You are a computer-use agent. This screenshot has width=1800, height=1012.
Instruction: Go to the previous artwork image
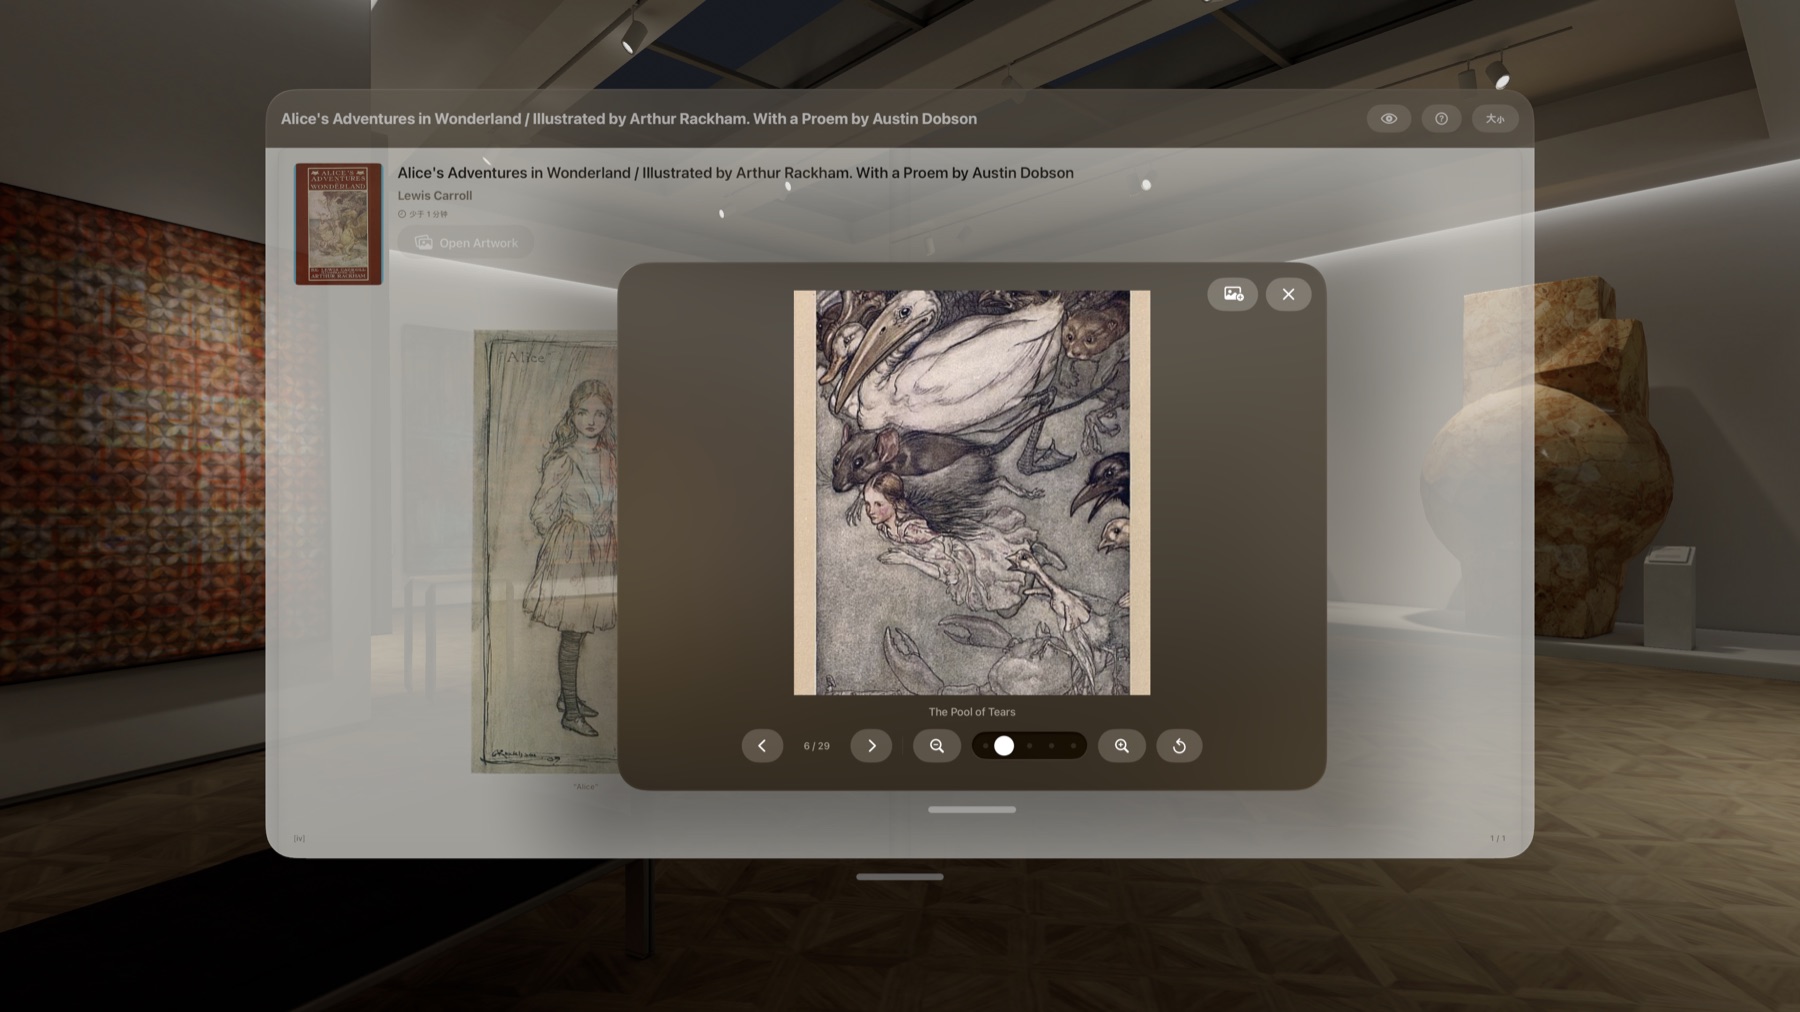click(x=762, y=746)
